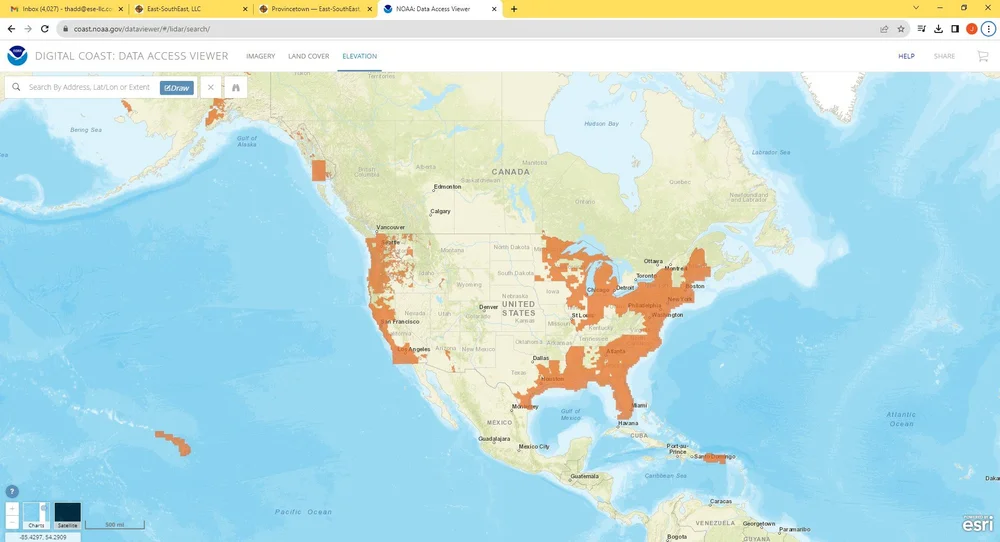Click the NOAA logo in the header
The height and width of the screenshot is (542, 1000).
17,55
